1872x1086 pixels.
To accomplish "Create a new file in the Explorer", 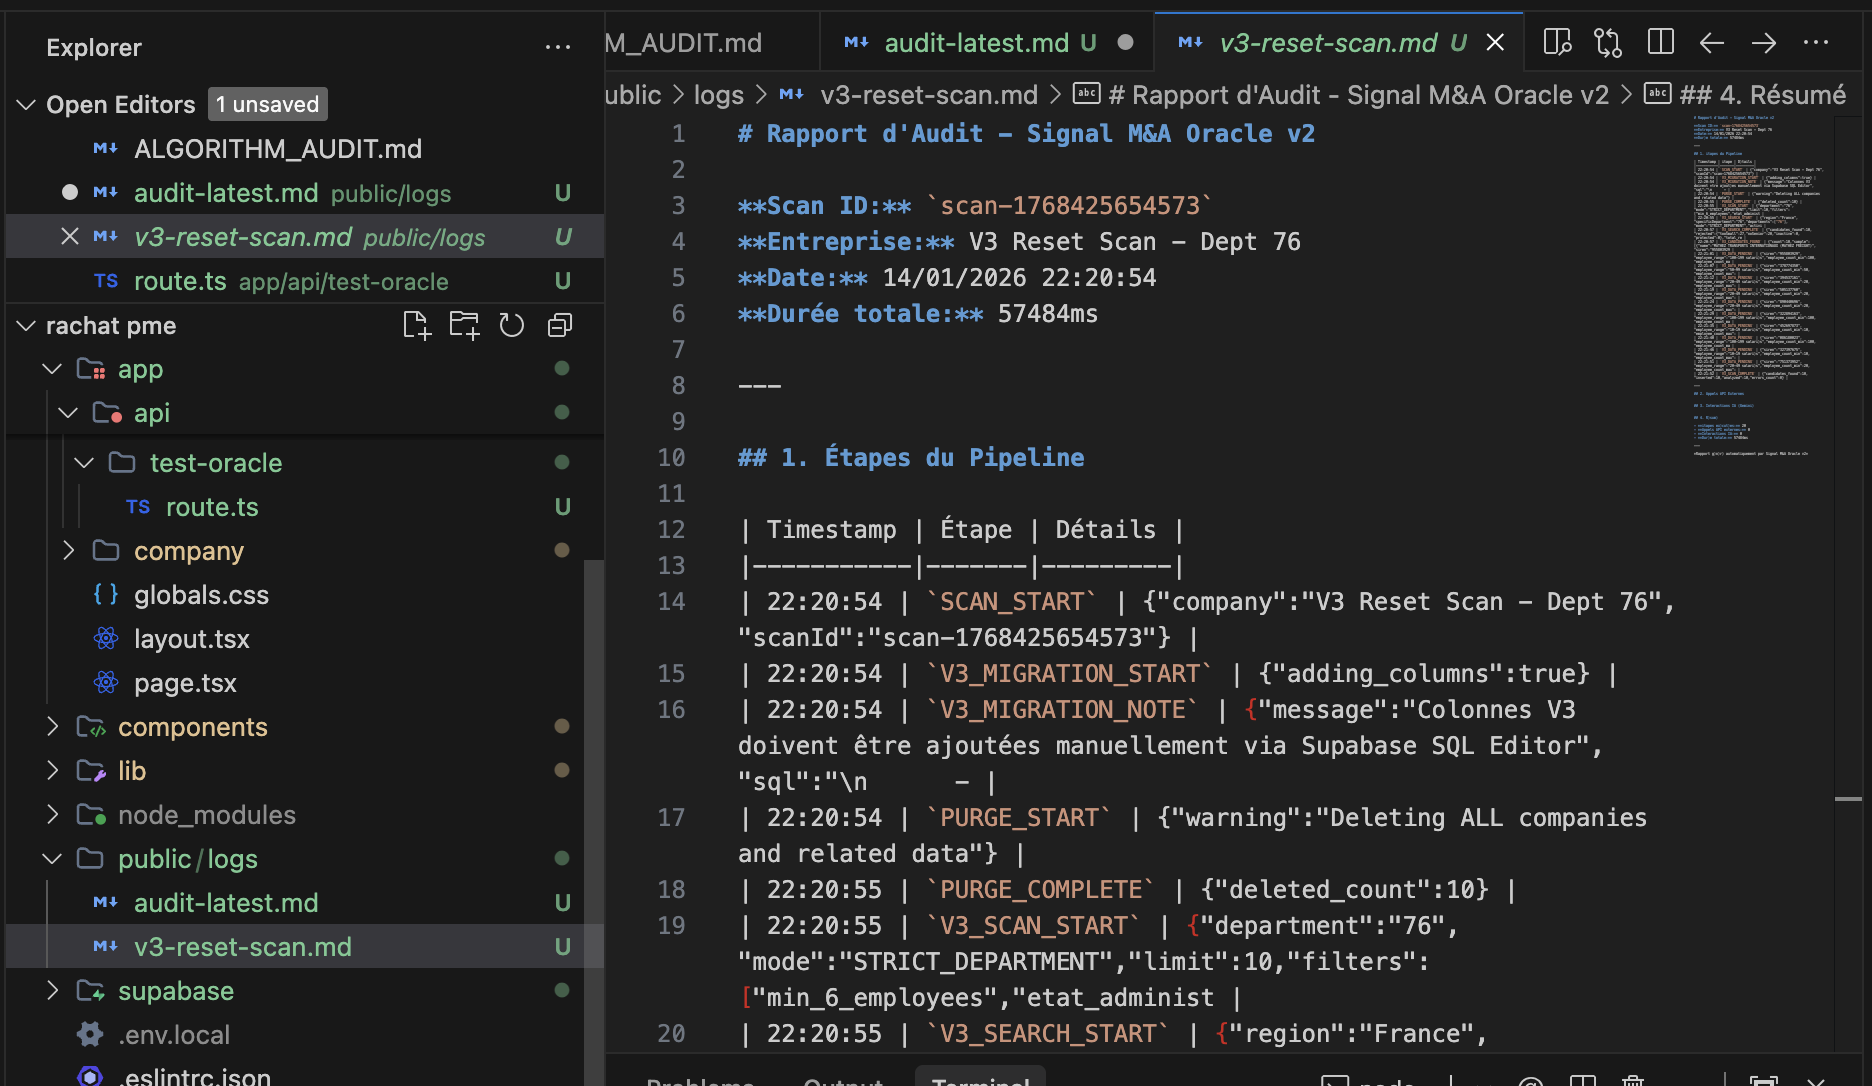I will click(417, 324).
